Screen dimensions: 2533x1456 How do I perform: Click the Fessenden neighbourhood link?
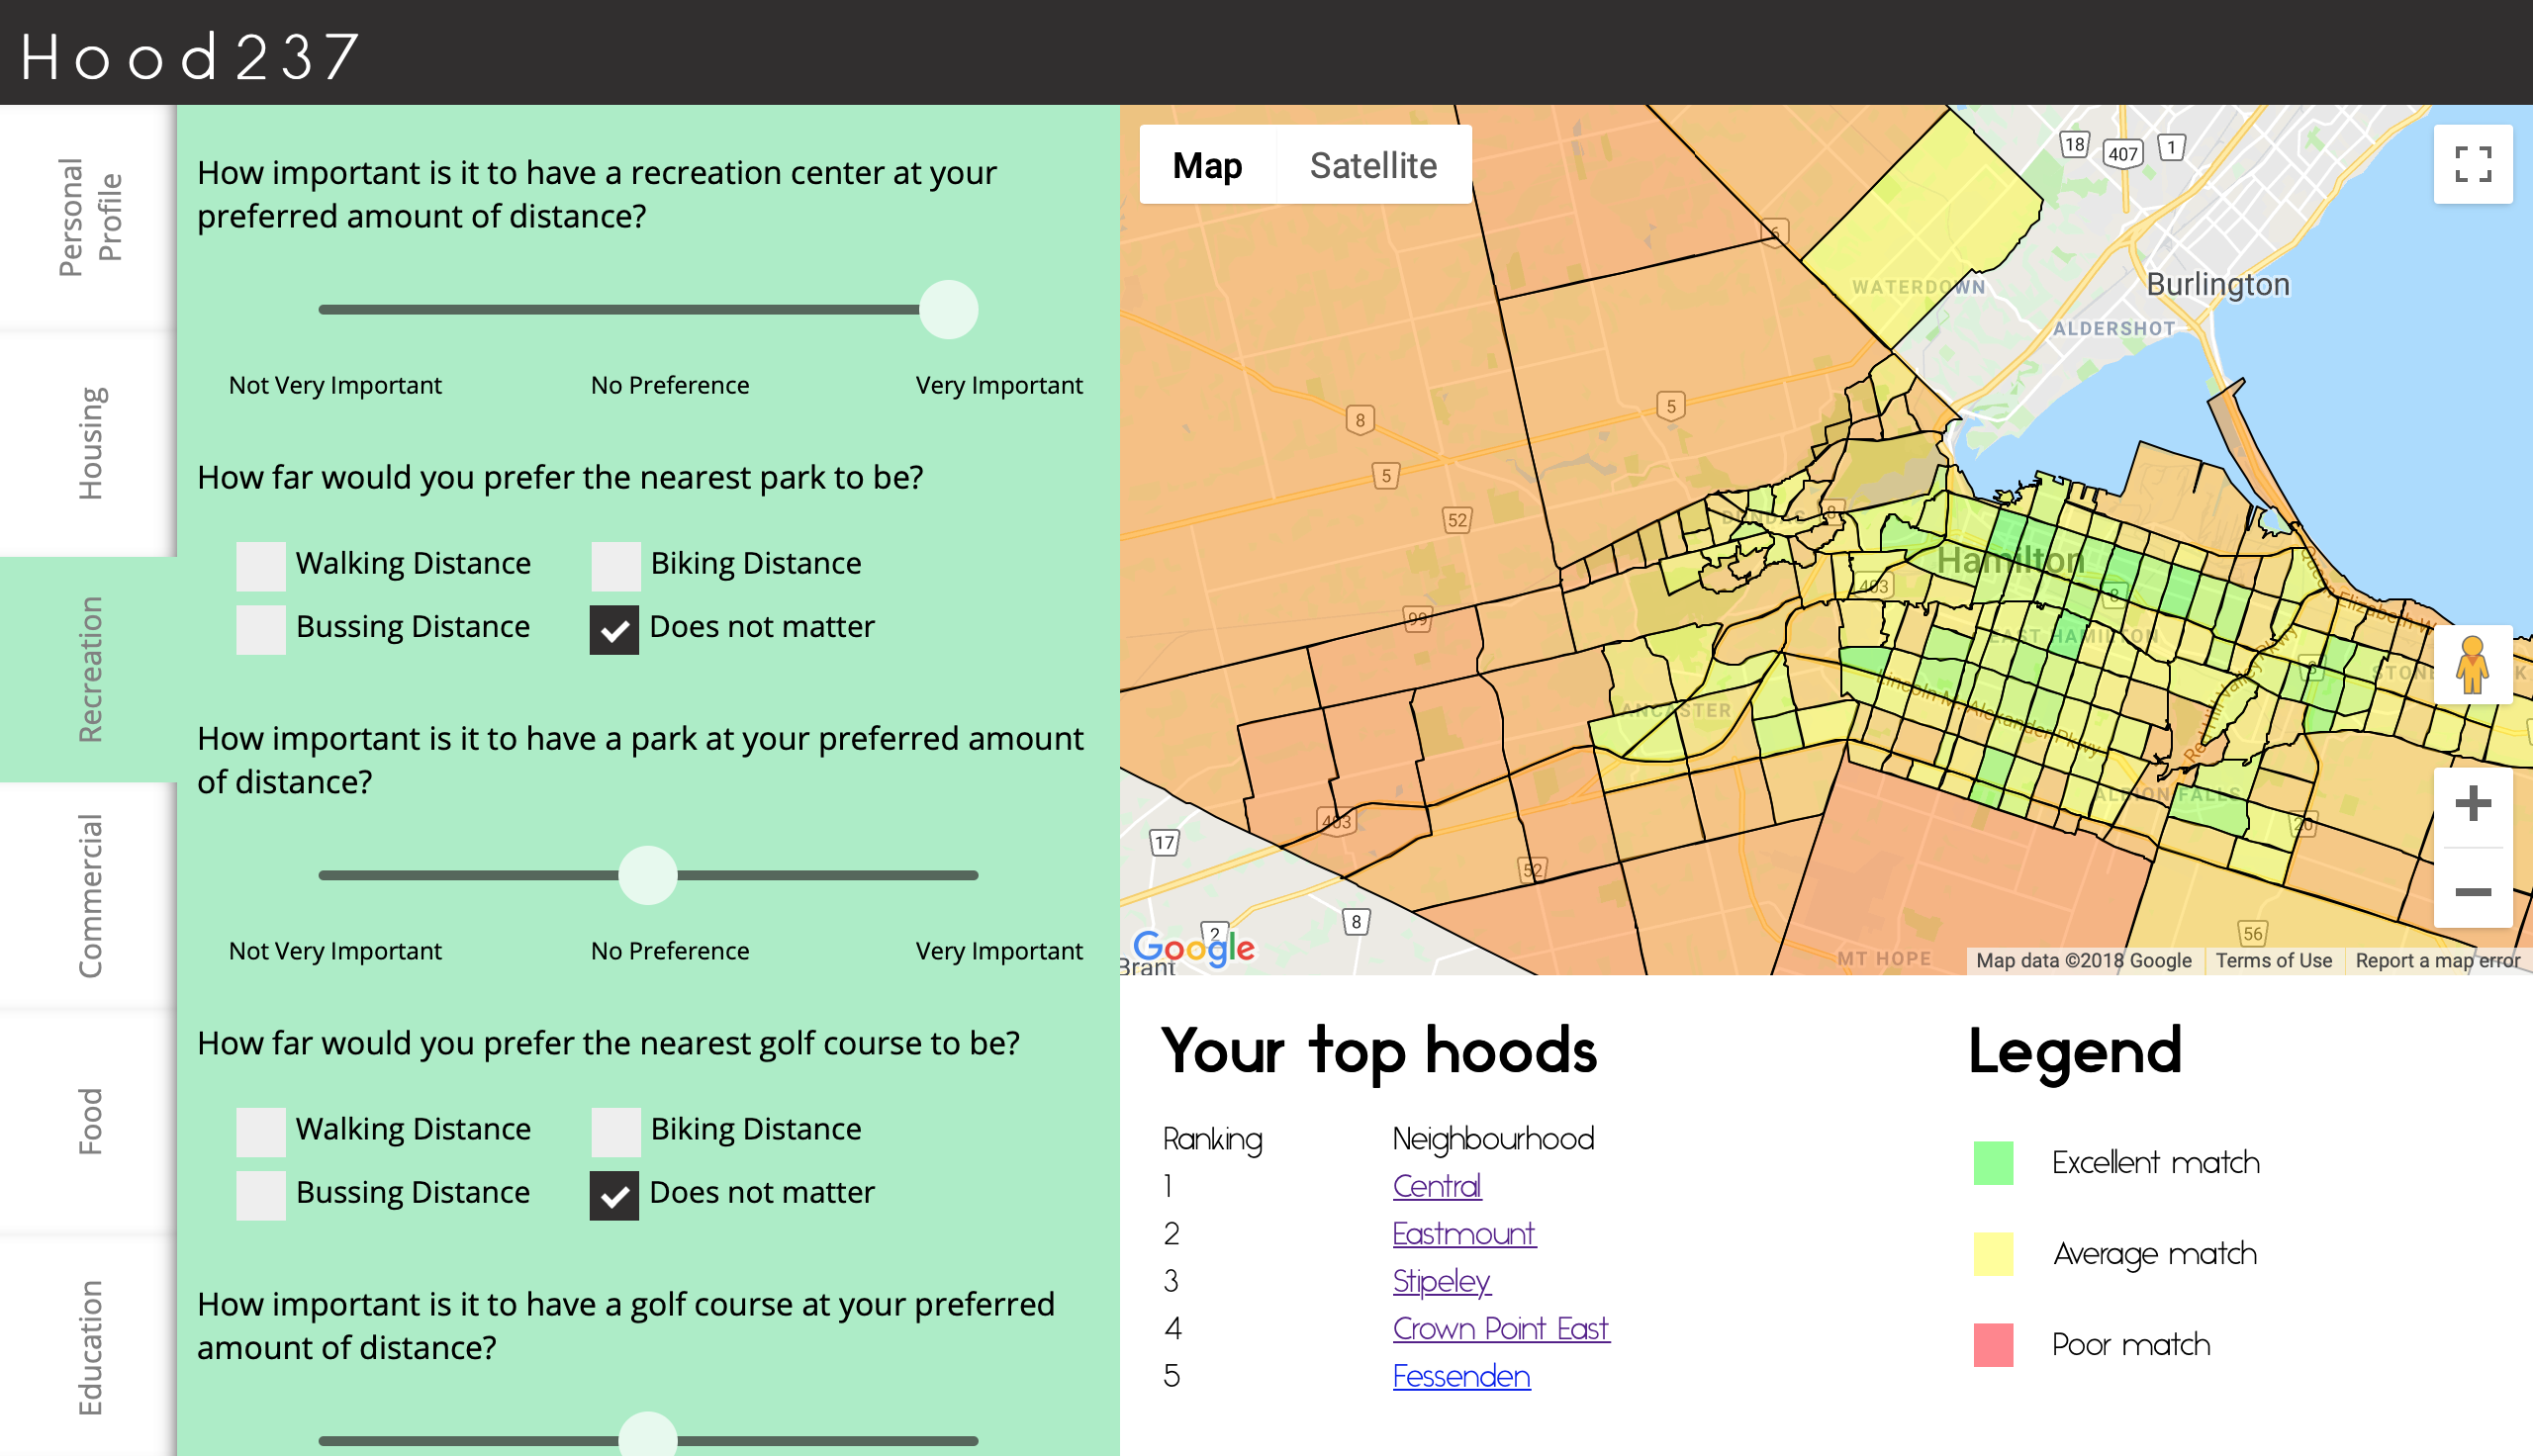1460,1376
